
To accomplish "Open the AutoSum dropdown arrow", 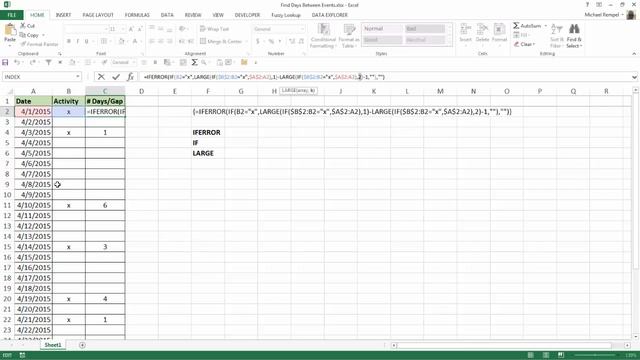I will coord(546,26).
